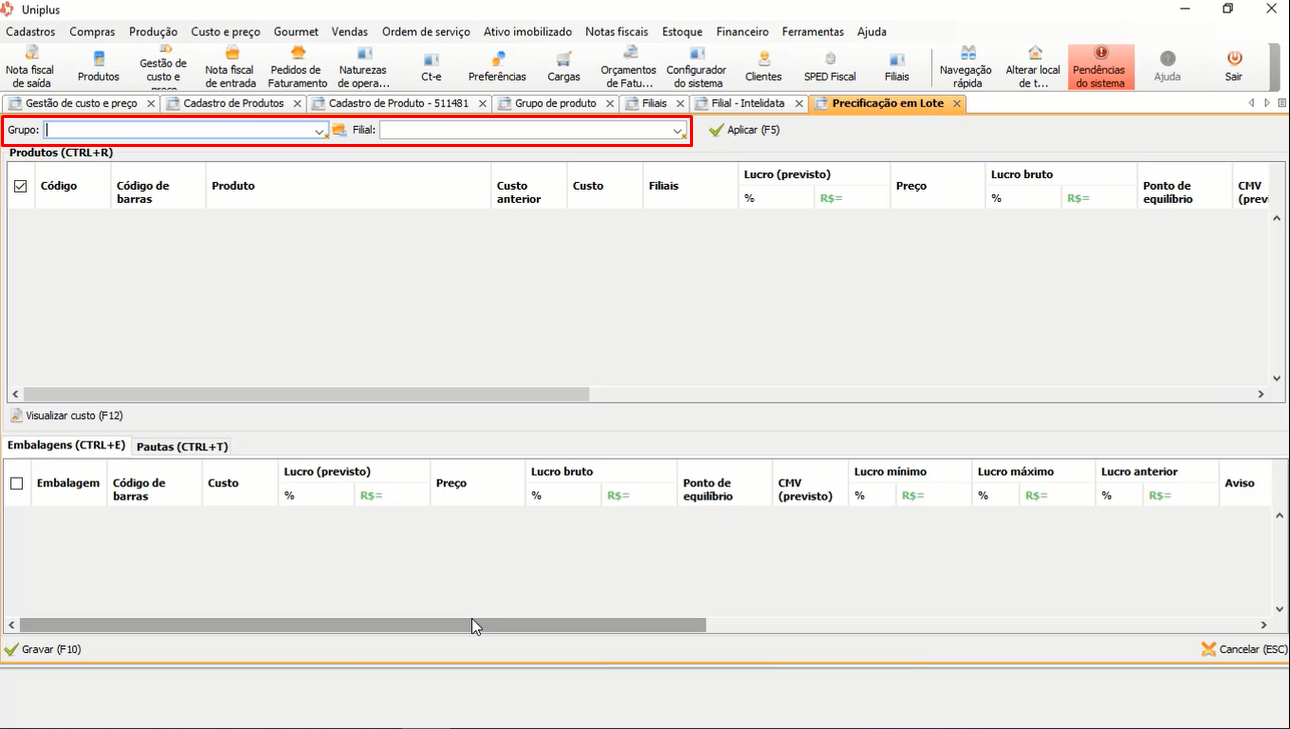Image resolution: width=1290 pixels, height=729 pixels.
Task: Open Orçamentos de Faturamento toolbar icon
Action: pyautogui.click(x=629, y=67)
